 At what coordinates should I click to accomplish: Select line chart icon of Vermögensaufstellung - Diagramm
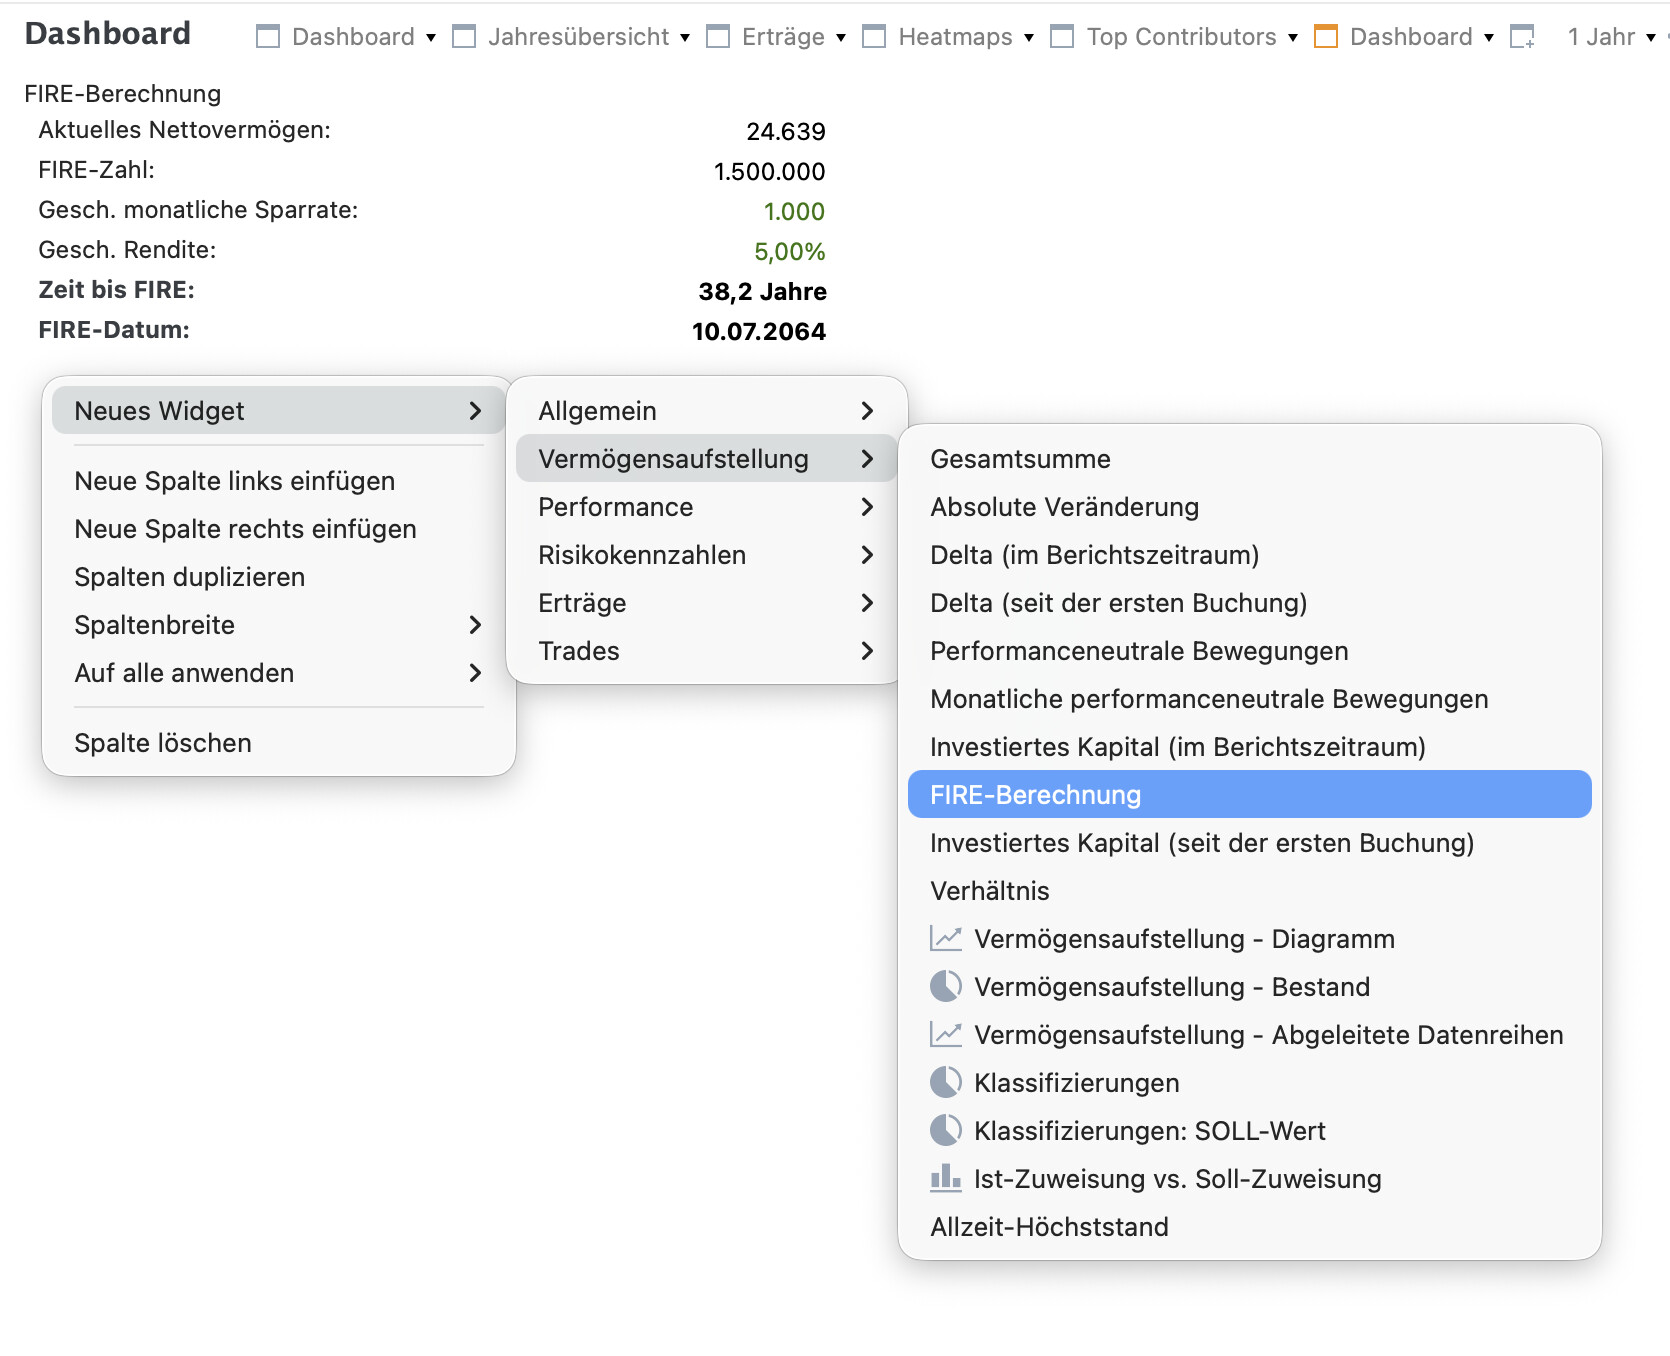pyautogui.click(x=945, y=939)
